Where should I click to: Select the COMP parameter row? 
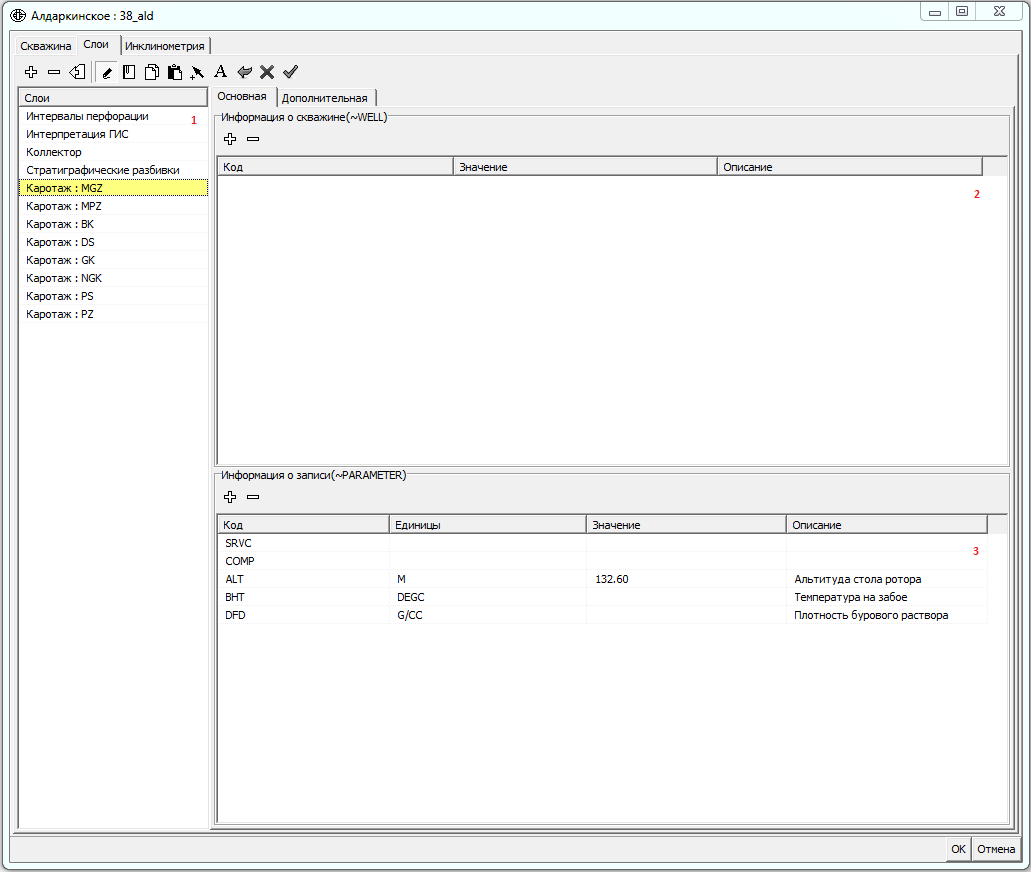click(x=602, y=561)
